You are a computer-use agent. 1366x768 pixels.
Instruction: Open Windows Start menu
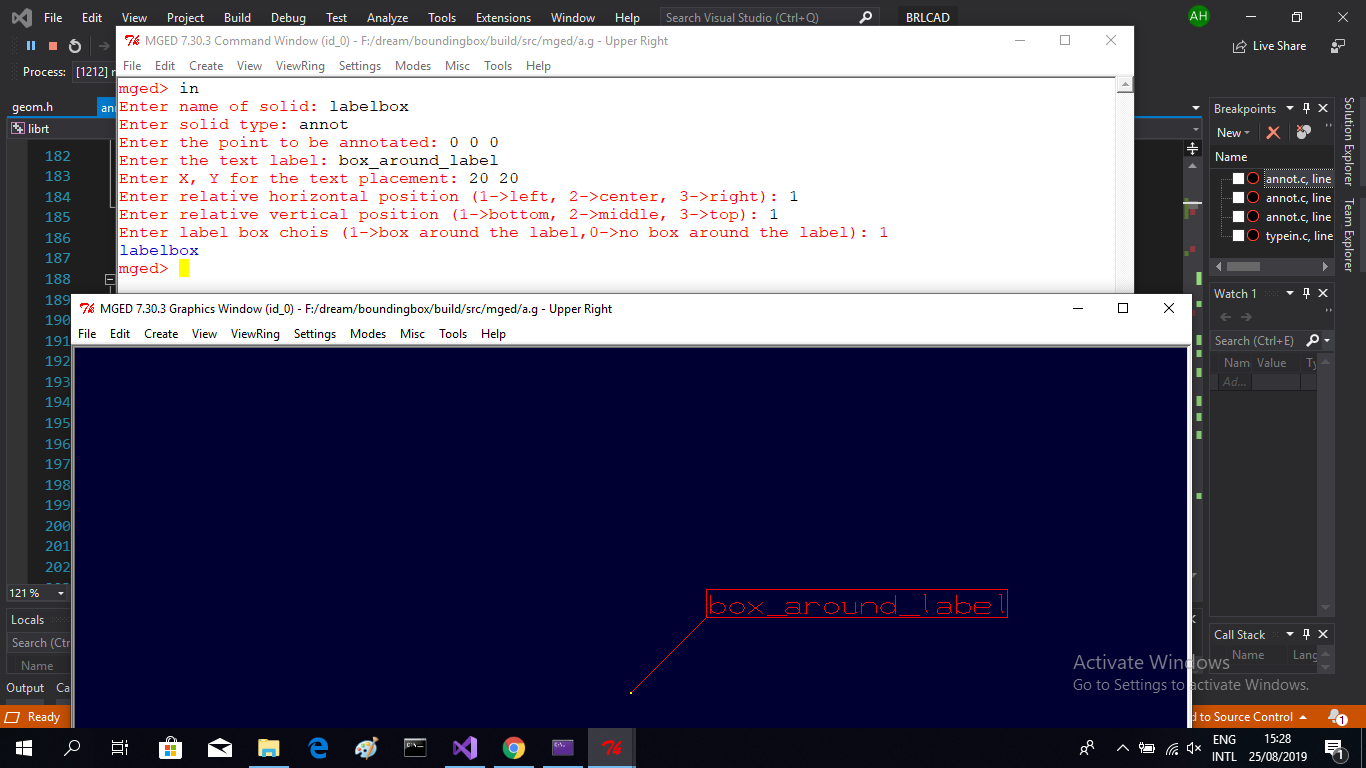coord(24,748)
